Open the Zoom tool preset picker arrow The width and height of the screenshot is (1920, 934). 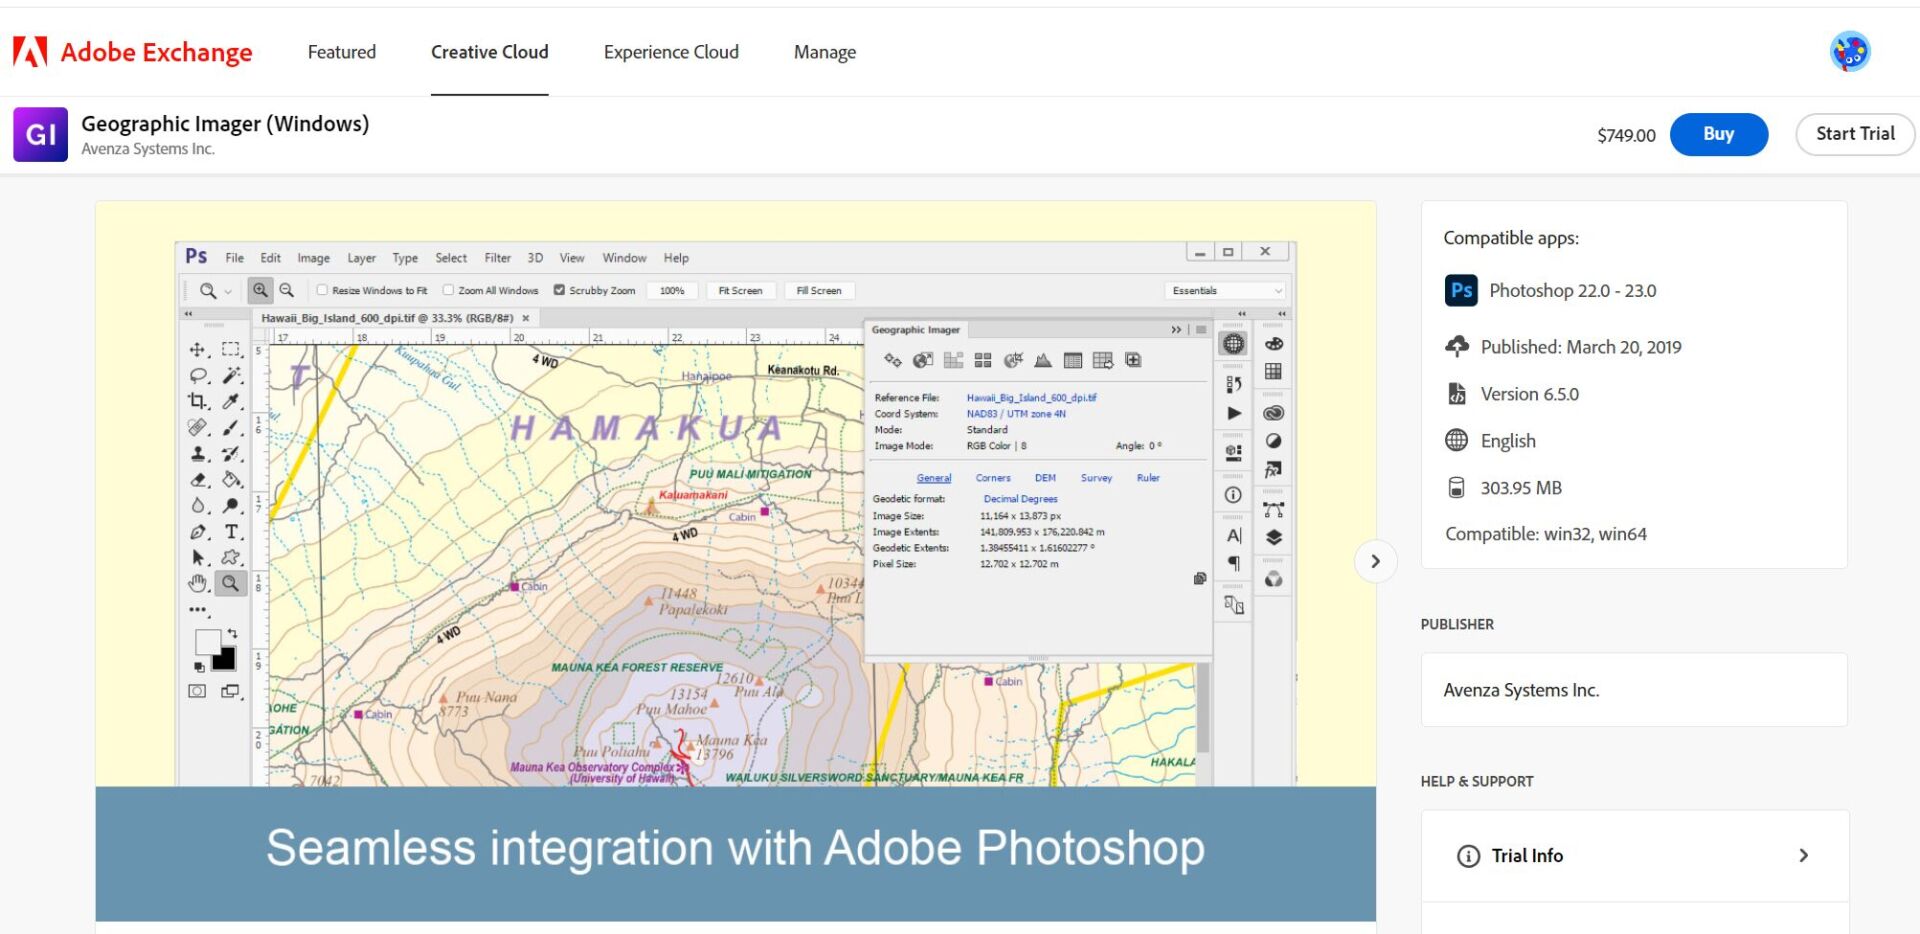228,291
